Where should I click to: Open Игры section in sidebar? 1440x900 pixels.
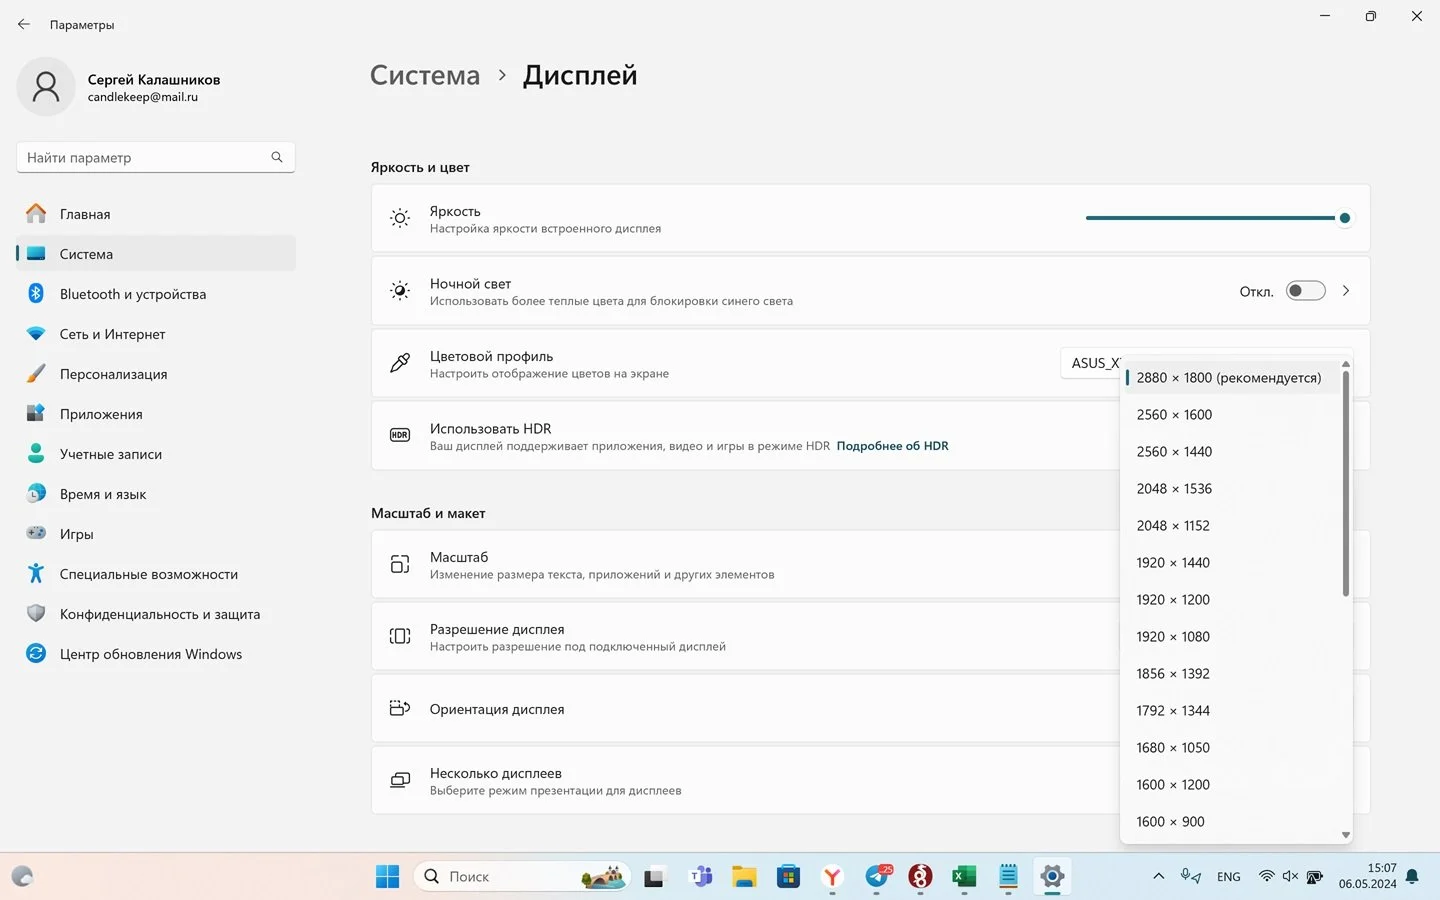click(x=156, y=534)
